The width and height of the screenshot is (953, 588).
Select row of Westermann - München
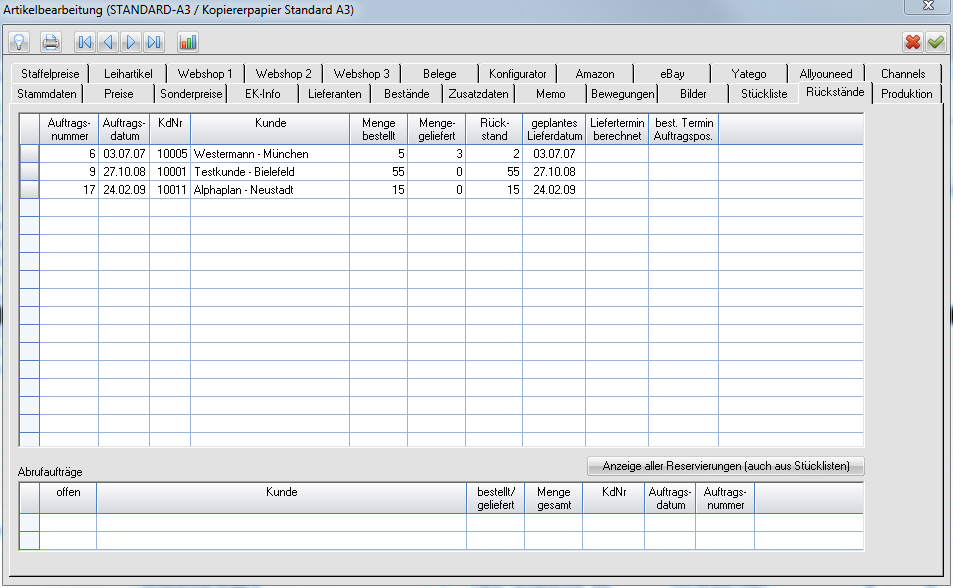pos(442,154)
